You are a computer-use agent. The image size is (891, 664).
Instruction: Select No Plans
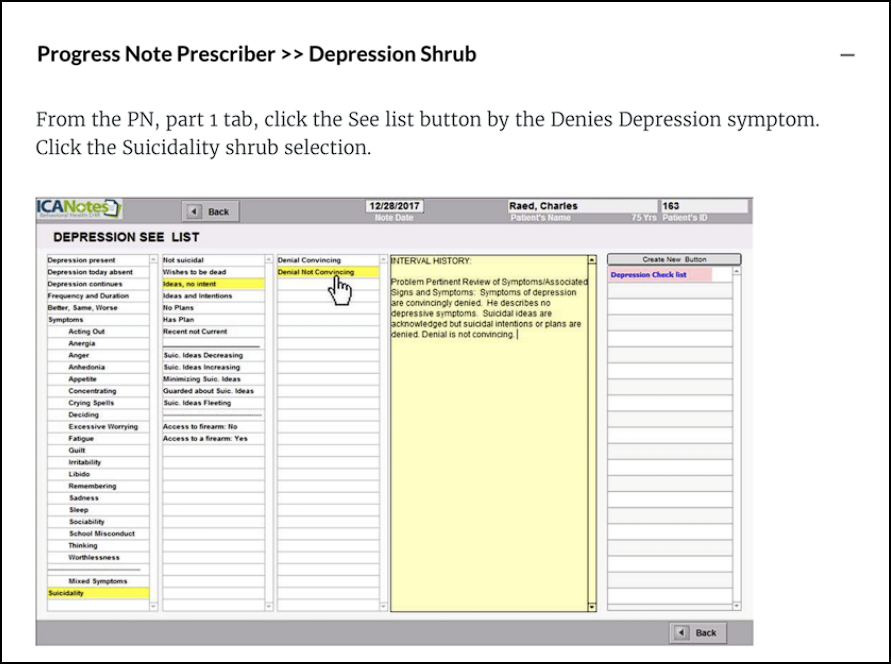tap(214, 308)
